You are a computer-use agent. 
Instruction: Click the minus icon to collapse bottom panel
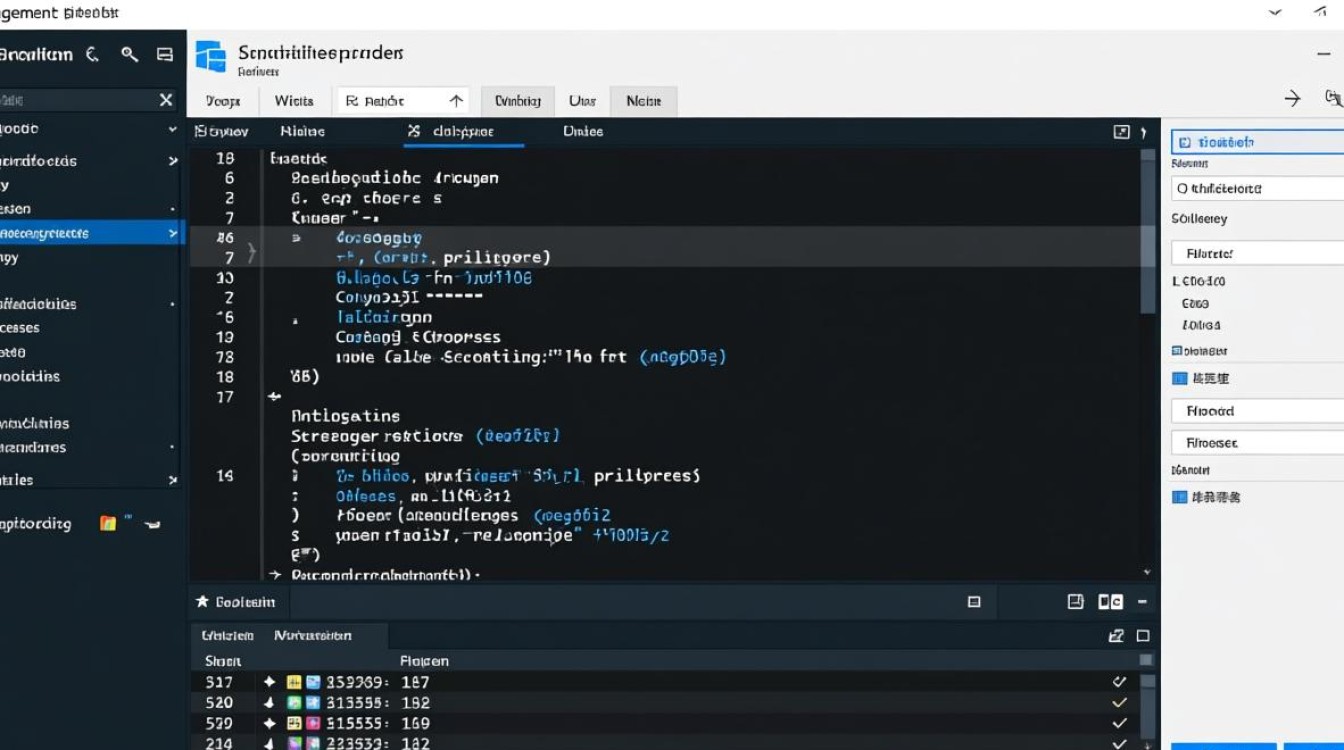point(1142,602)
